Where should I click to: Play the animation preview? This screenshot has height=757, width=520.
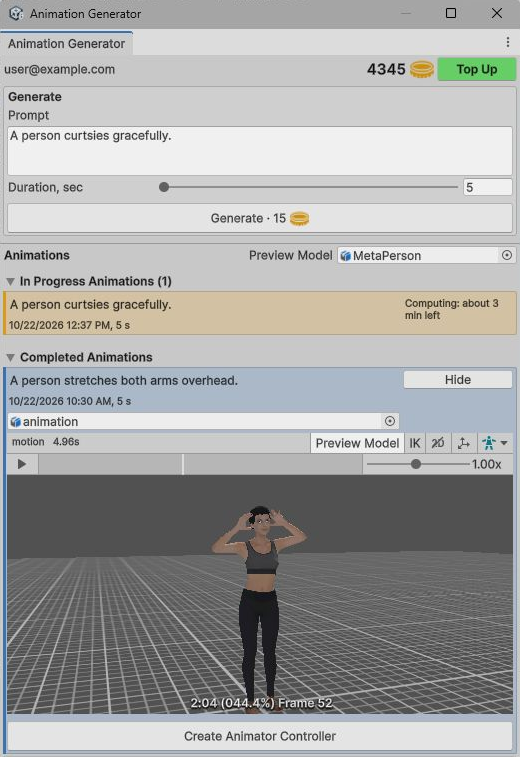[22, 464]
